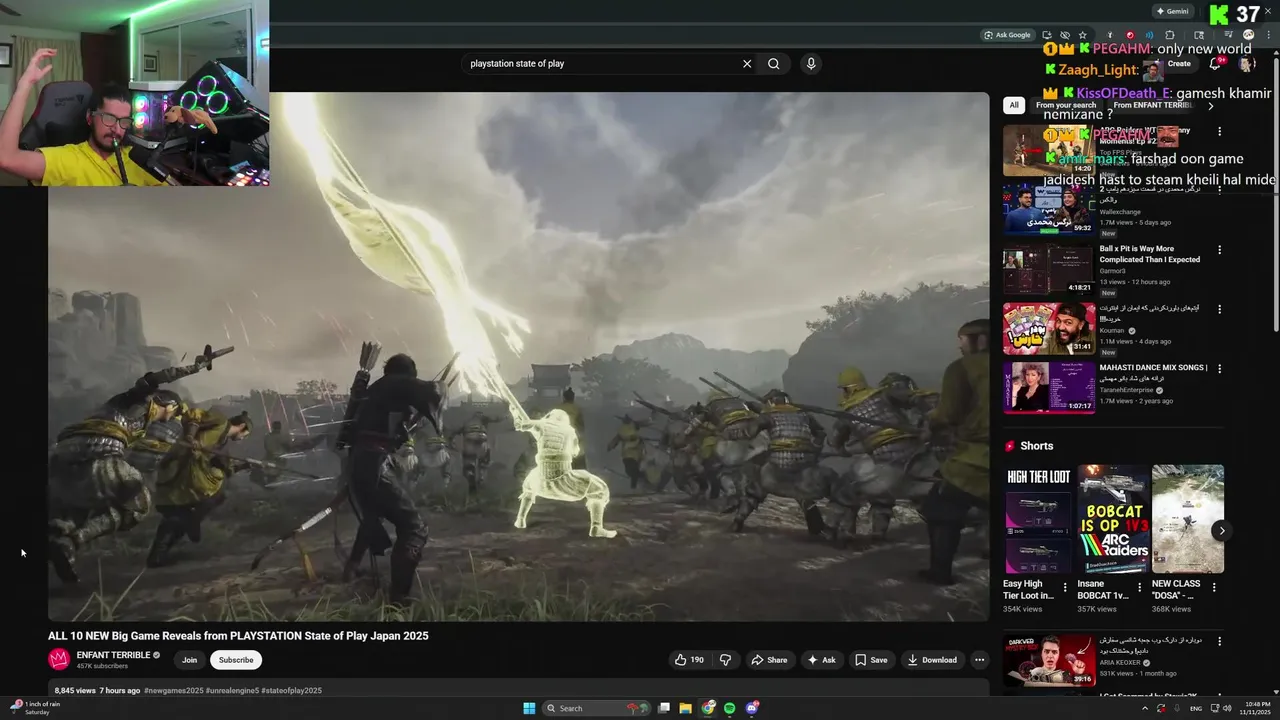Open options menu for MAHASTI DANCE MIX video
The width and height of the screenshot is (1280, 720).
(1219, 369)
